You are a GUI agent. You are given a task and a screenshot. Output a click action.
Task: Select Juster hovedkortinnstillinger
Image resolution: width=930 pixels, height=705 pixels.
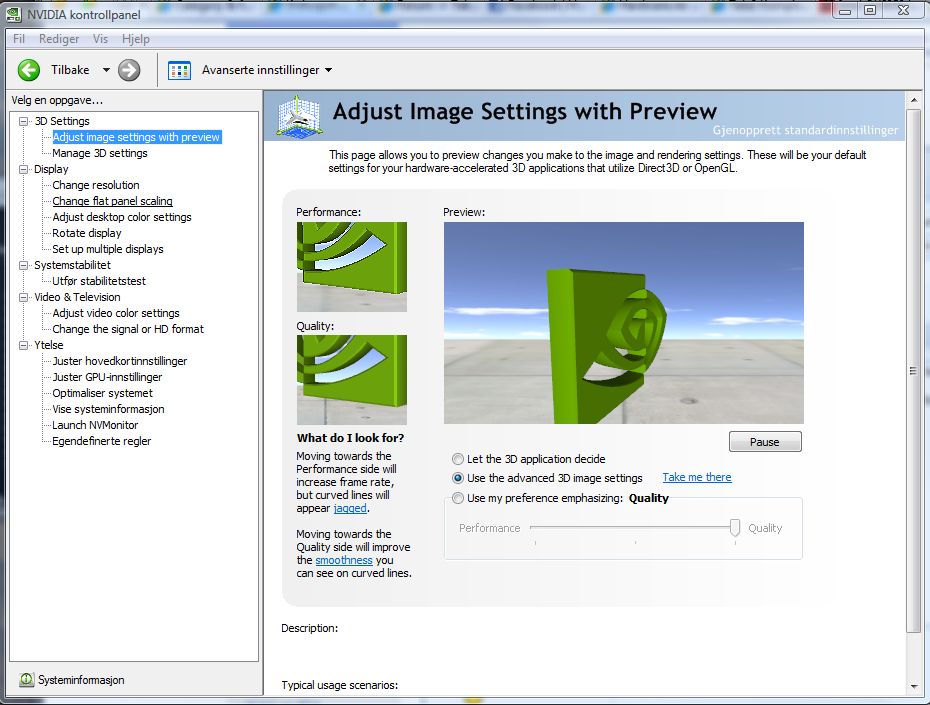[119, 361]
